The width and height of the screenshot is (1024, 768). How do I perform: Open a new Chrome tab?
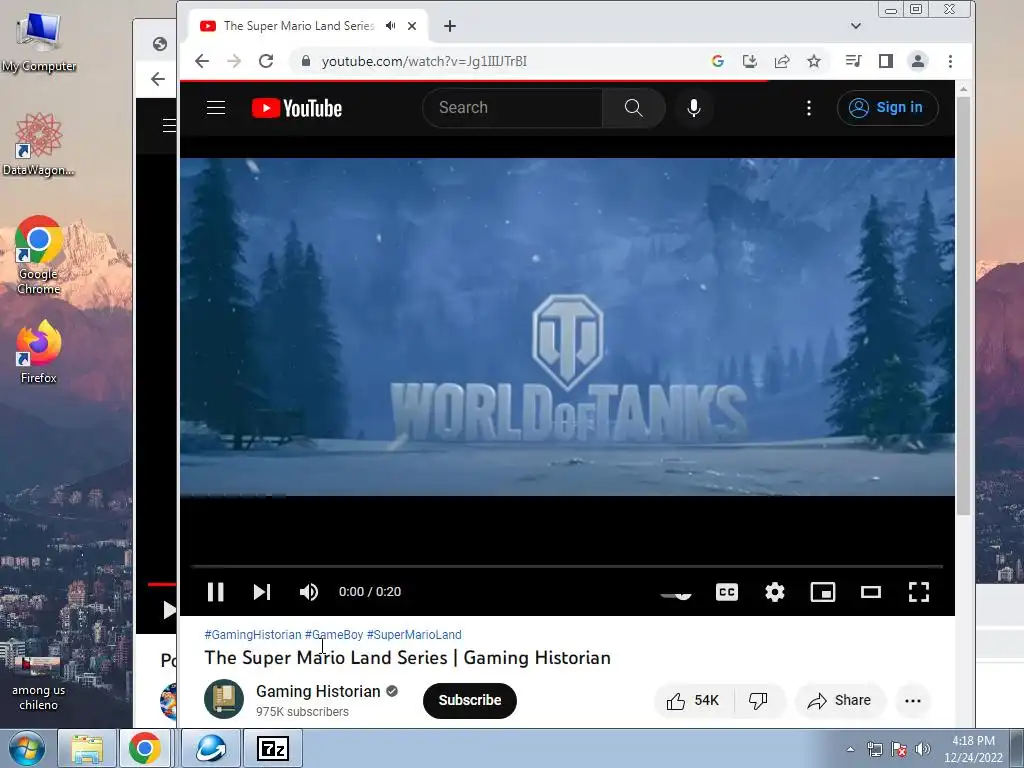450,26
